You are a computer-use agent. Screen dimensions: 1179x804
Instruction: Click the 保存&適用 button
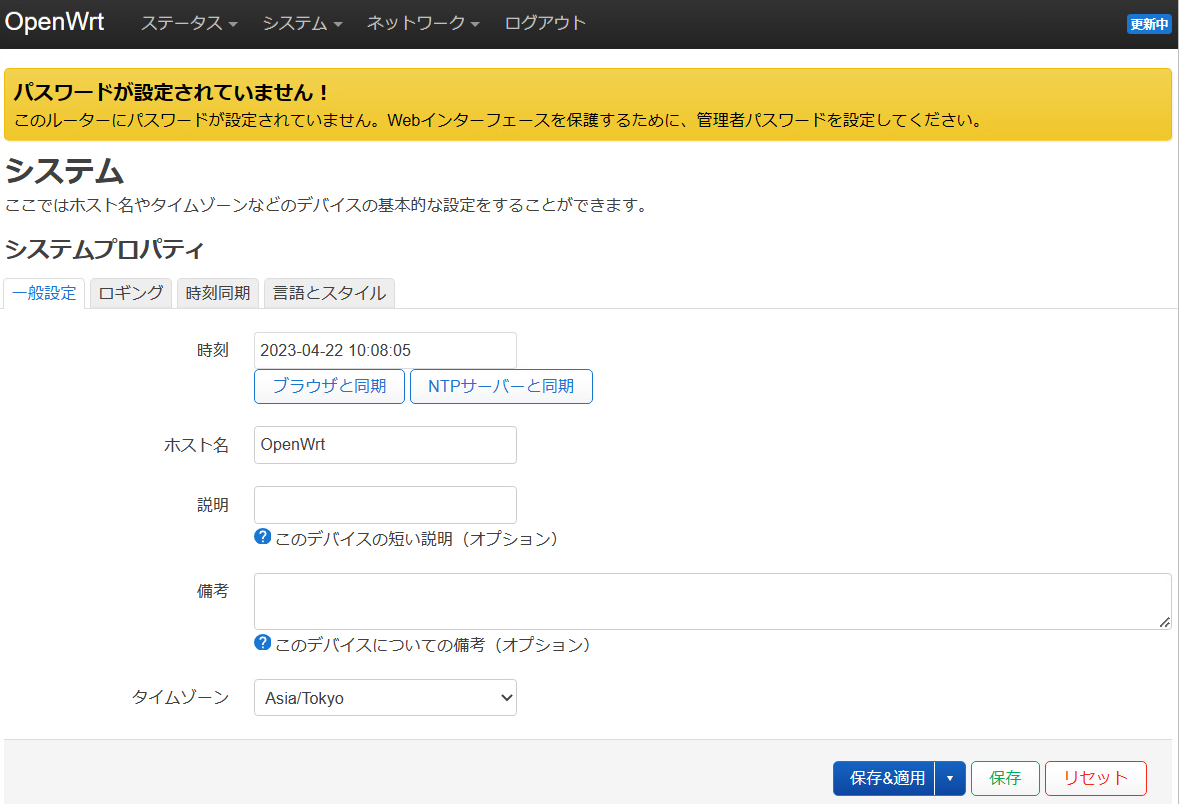(884, 778)
